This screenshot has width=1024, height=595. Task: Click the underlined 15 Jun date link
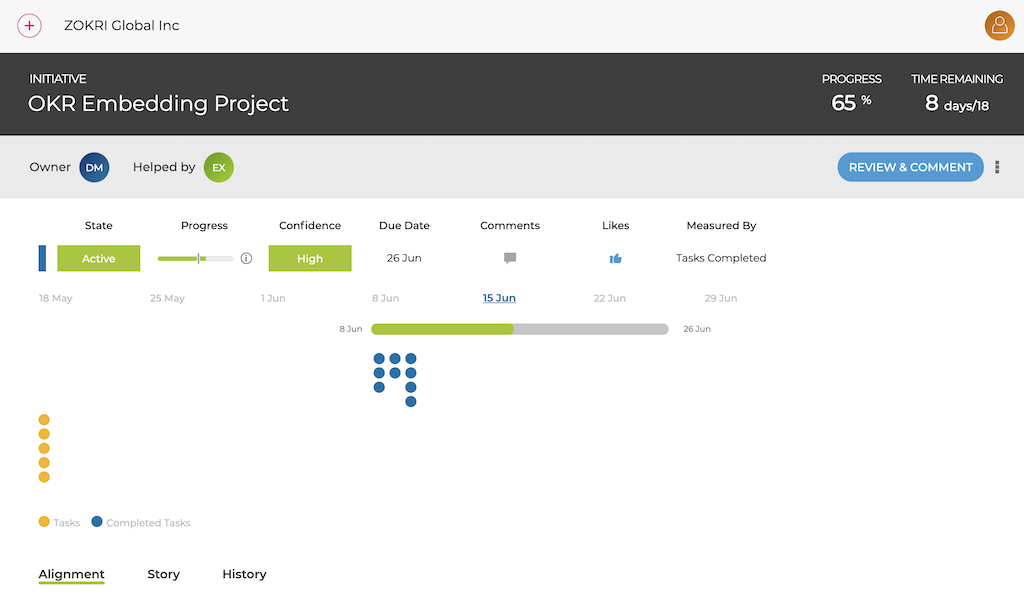(x=499, y=298)
